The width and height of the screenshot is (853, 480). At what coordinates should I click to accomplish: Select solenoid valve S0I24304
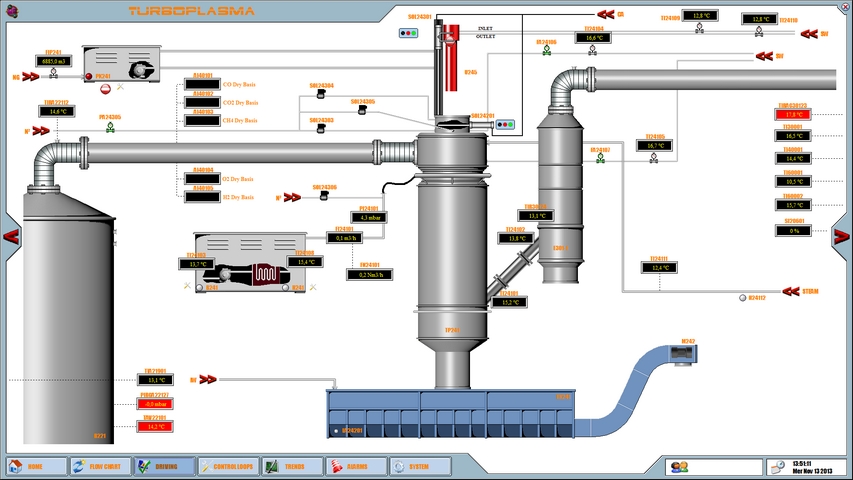321,94
